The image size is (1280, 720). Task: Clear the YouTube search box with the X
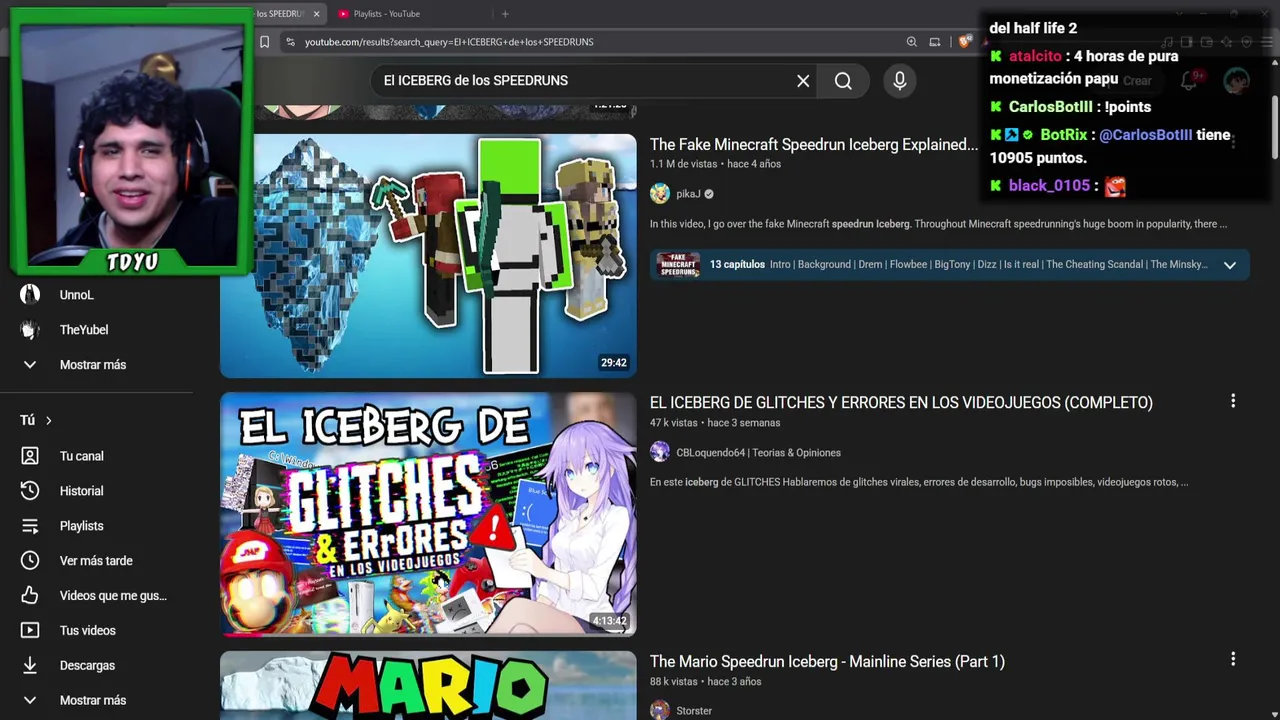803,81
